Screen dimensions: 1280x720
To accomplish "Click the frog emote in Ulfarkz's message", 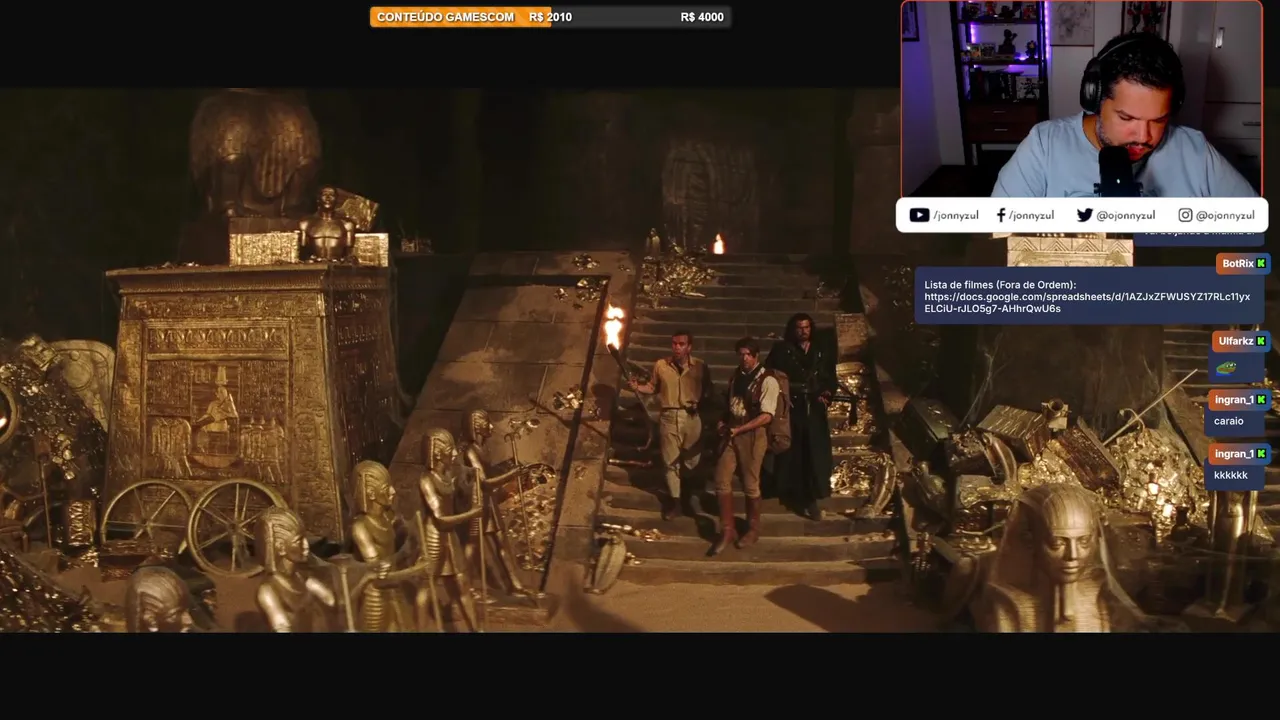I will (1226, 367).
